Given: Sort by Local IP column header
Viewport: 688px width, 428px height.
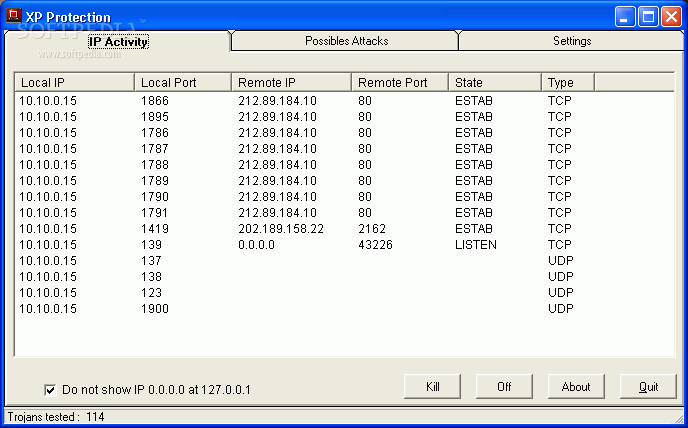Looking at the screenshot, I should [75, 83].
